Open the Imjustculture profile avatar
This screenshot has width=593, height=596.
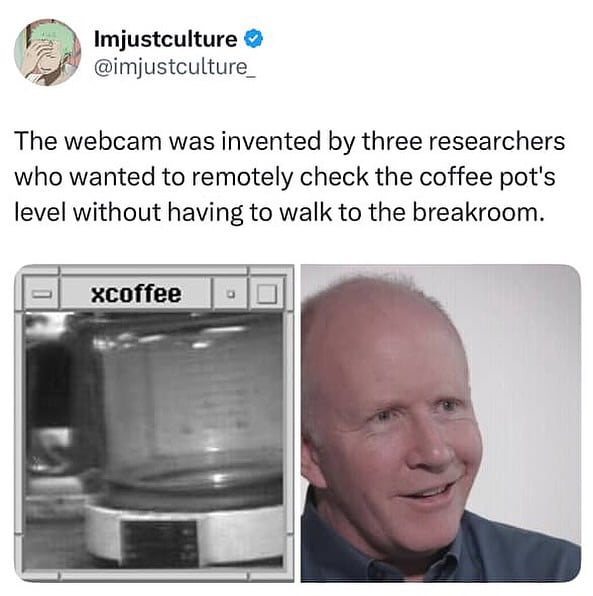pos(48,52)
